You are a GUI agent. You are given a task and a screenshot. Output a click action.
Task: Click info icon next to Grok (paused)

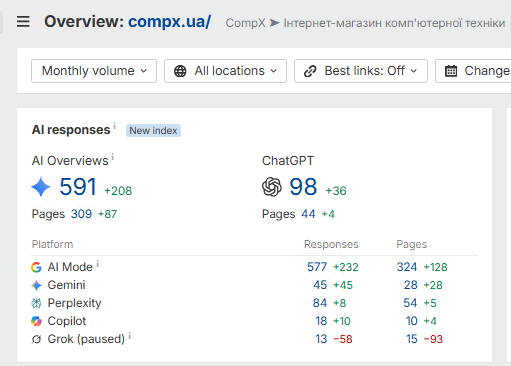tap(130, 336)
